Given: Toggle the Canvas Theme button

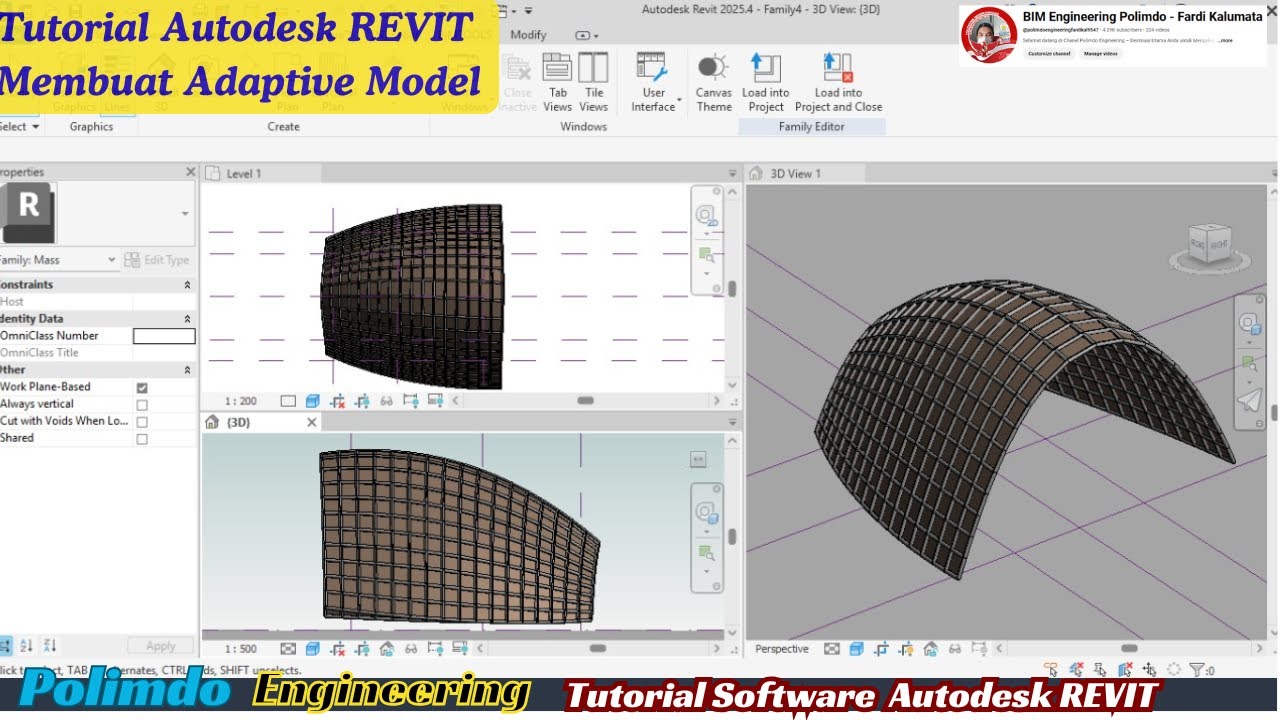Looking at the screenshot, I should pyautogui.click(x=713, y=82).
